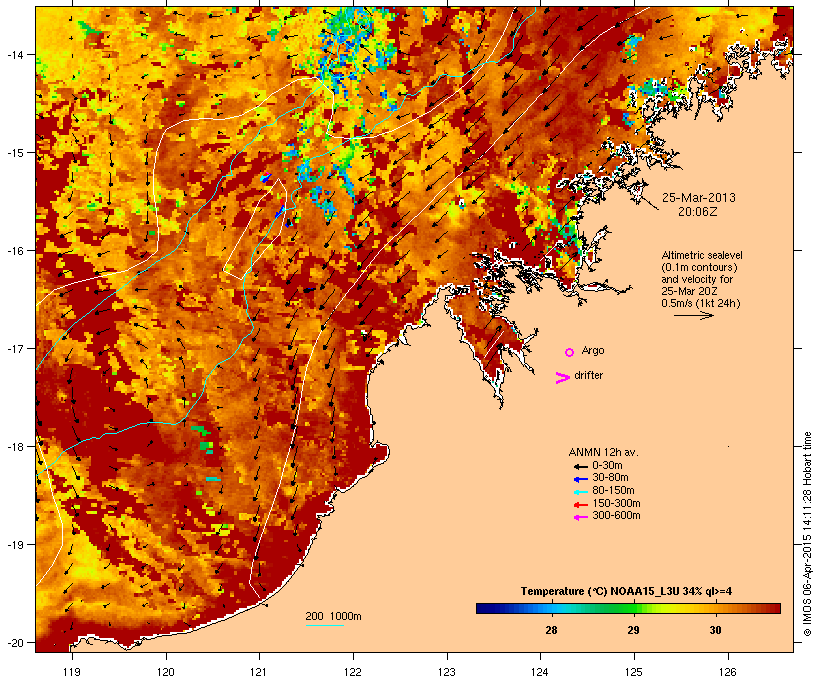Viewport: 820px width, 680px height.
Task: Click longitude axis label 120
Action: (x=165, y=672)
